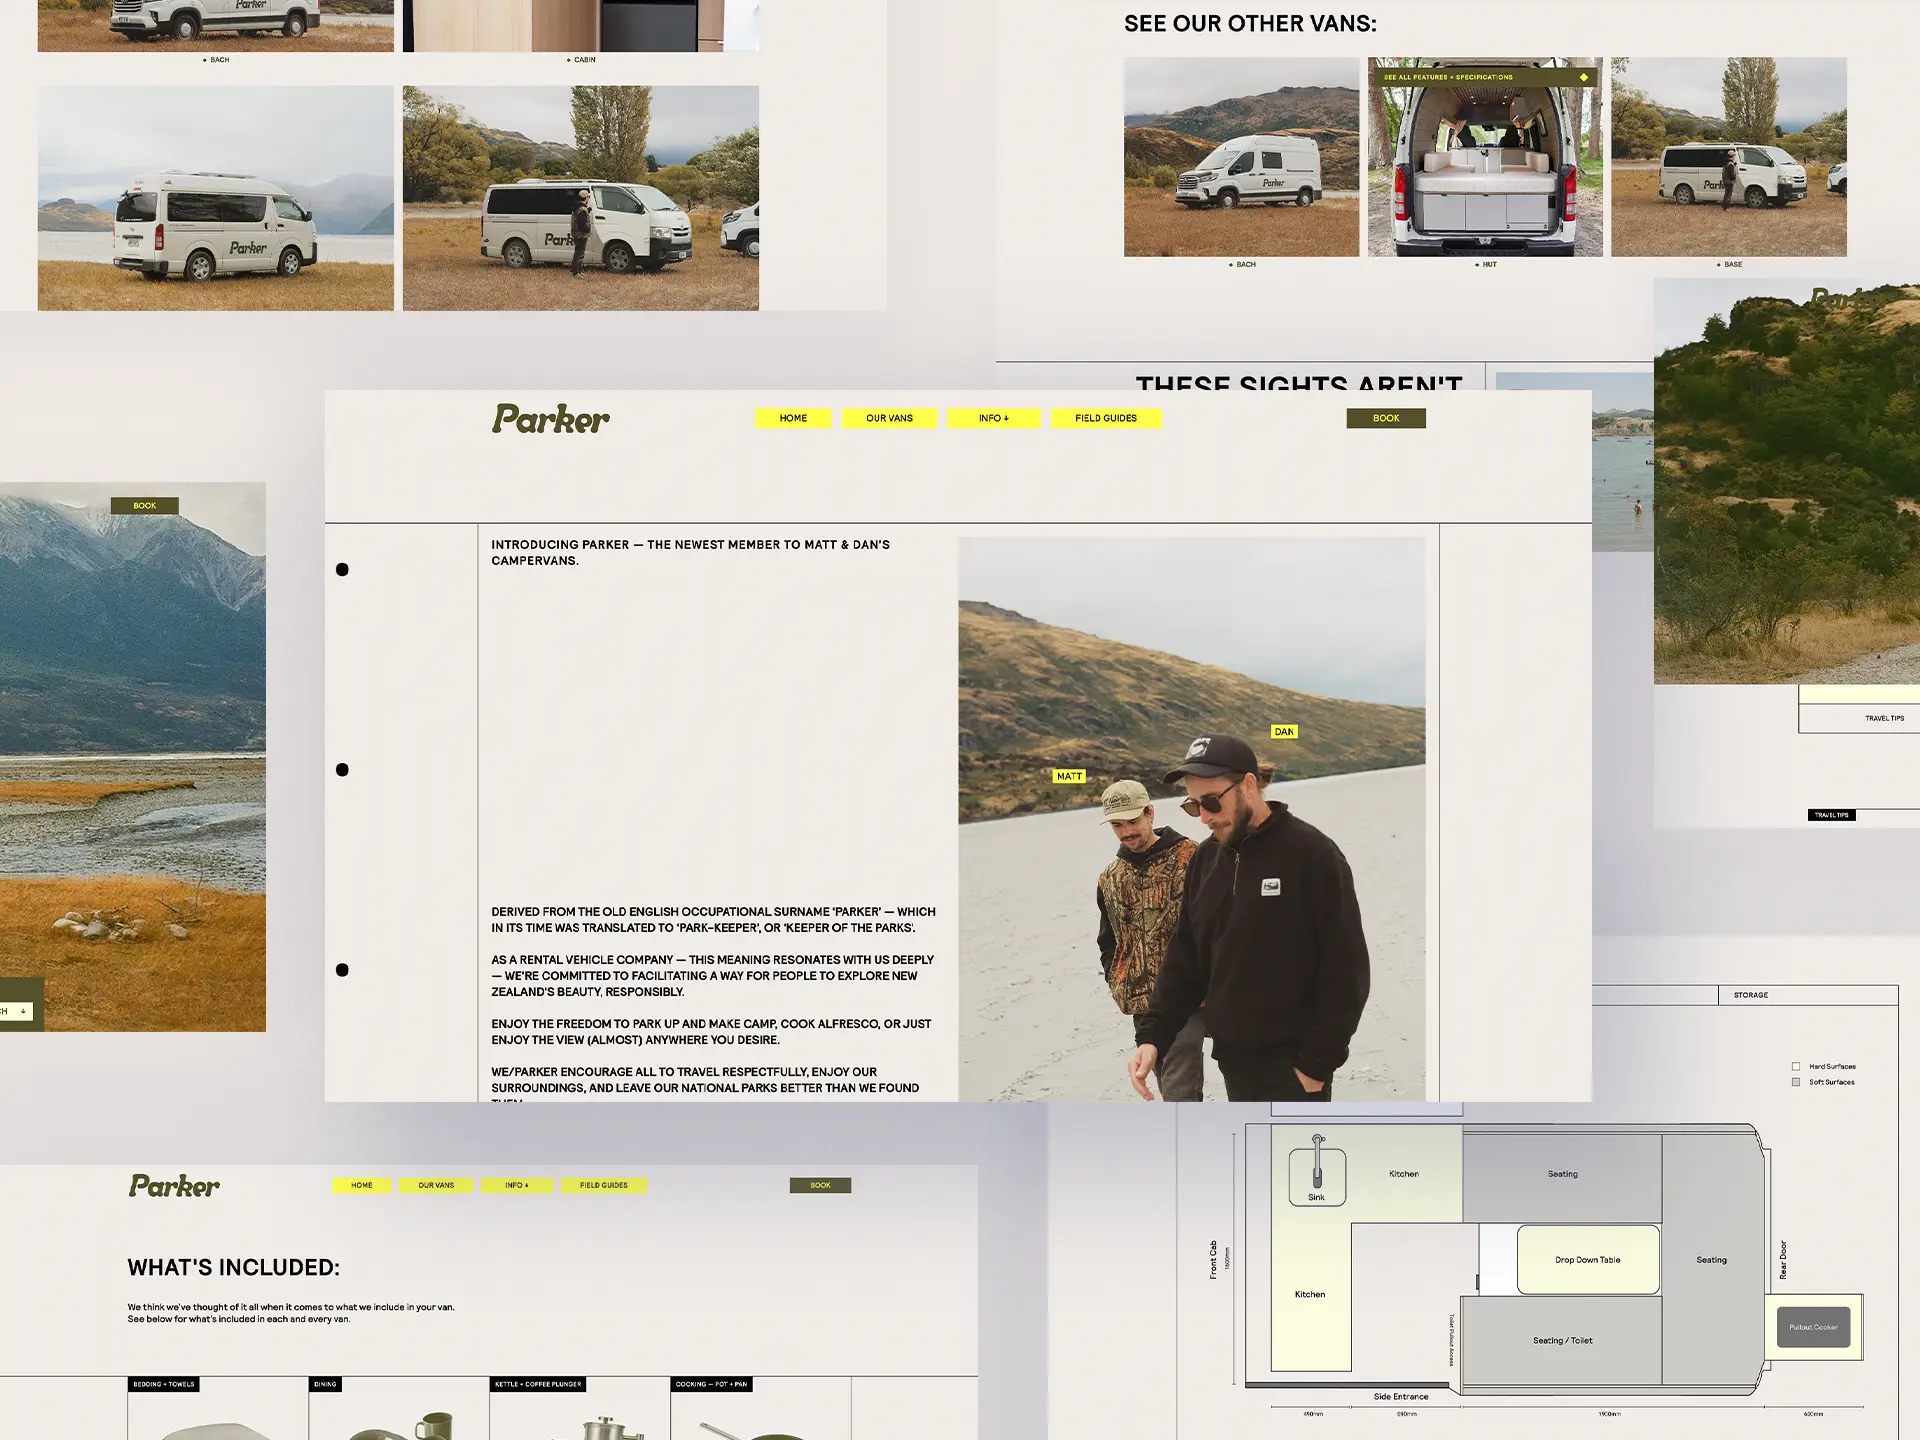Click the white TRAVEL TIPS box on the right page
The image size is (1920, 1440).
coord(1860,718)
